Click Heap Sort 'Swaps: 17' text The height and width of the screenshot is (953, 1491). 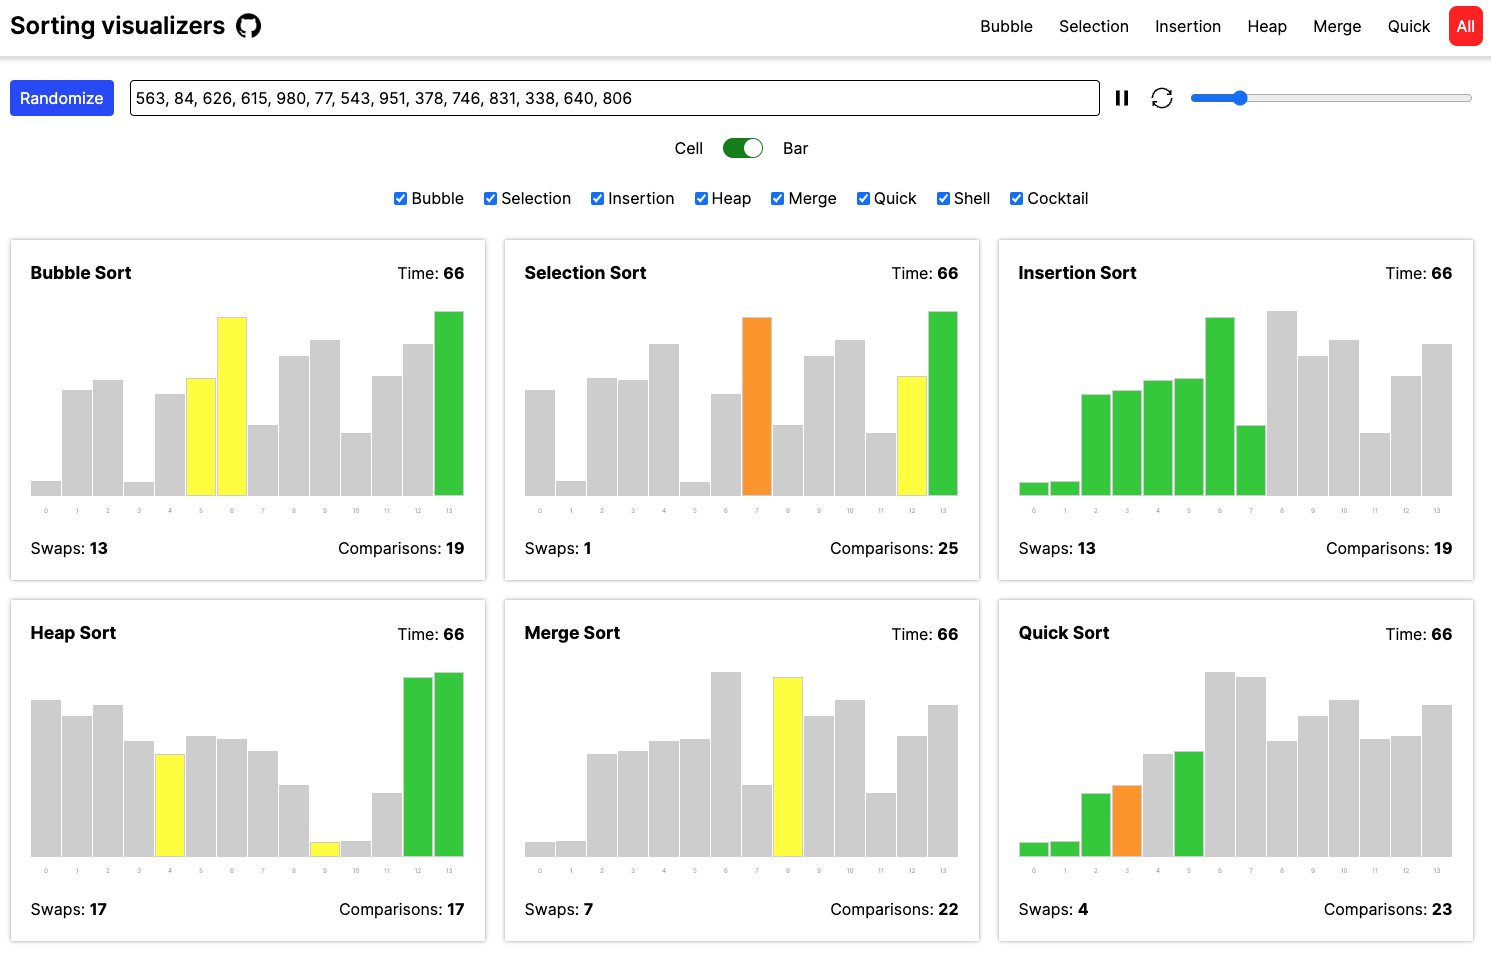pyautogui.click(x=68, y=909)
